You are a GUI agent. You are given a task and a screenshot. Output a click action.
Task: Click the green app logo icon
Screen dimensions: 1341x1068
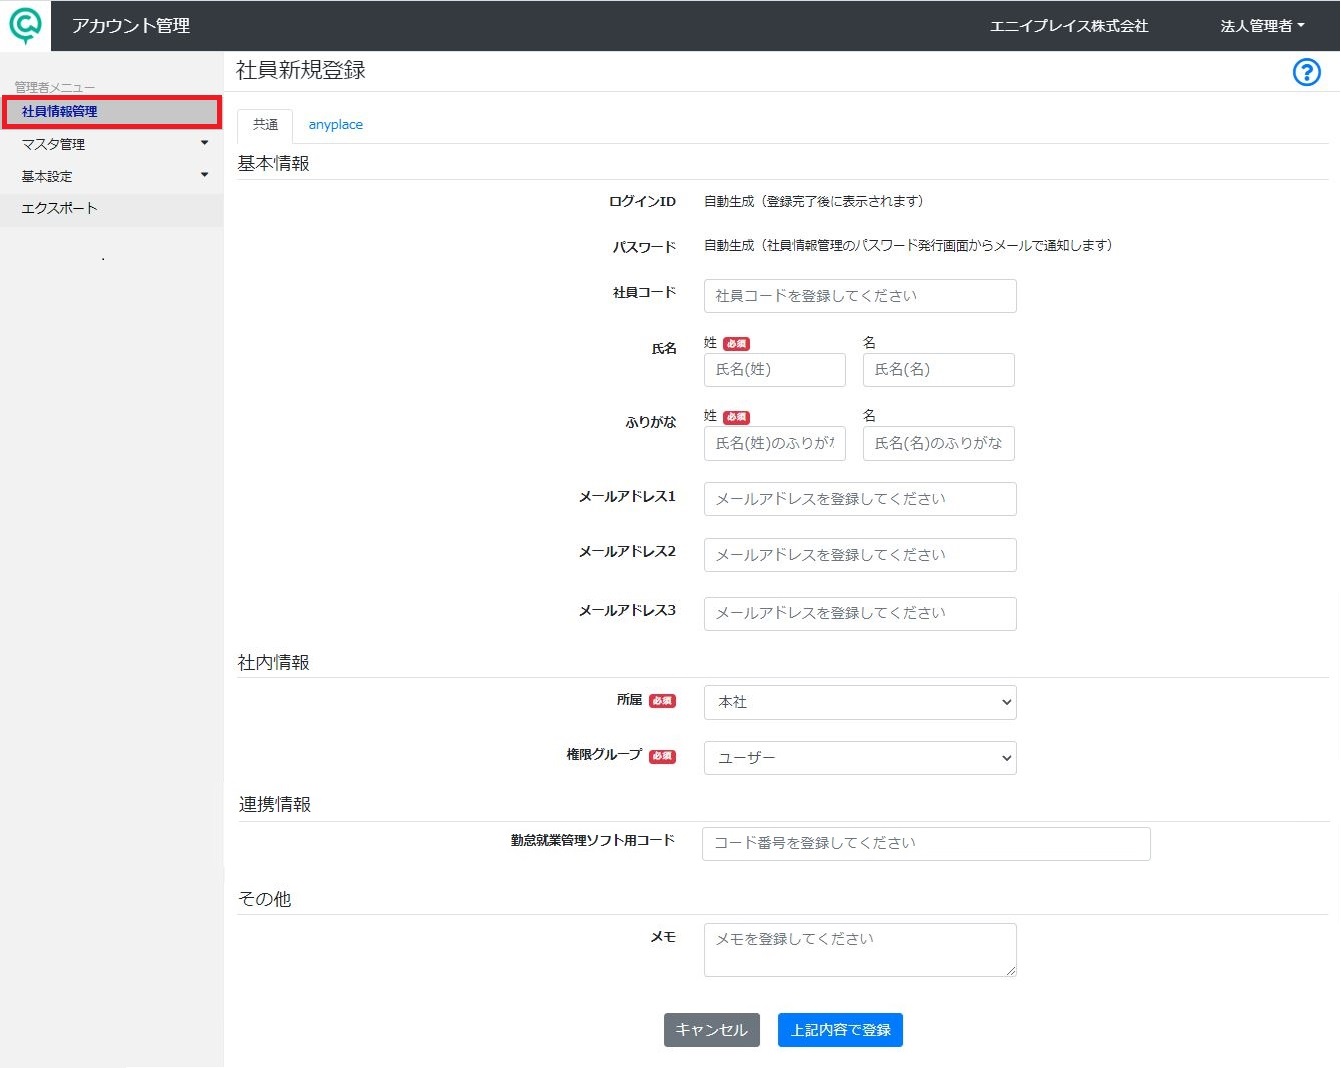[x=25, y=25]
